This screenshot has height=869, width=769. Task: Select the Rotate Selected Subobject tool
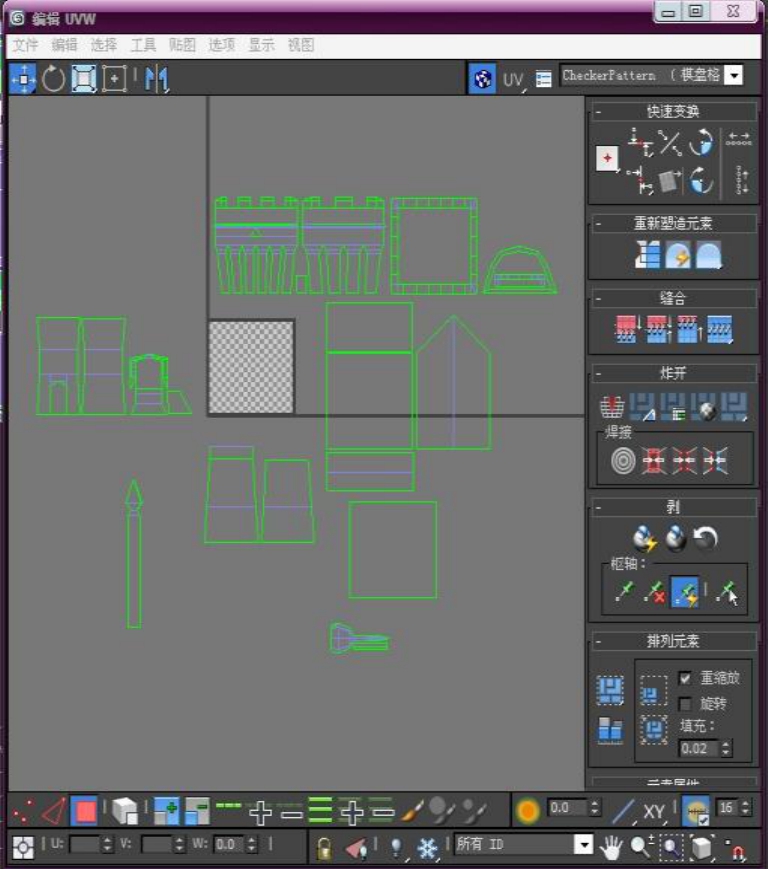click(53, 79)
